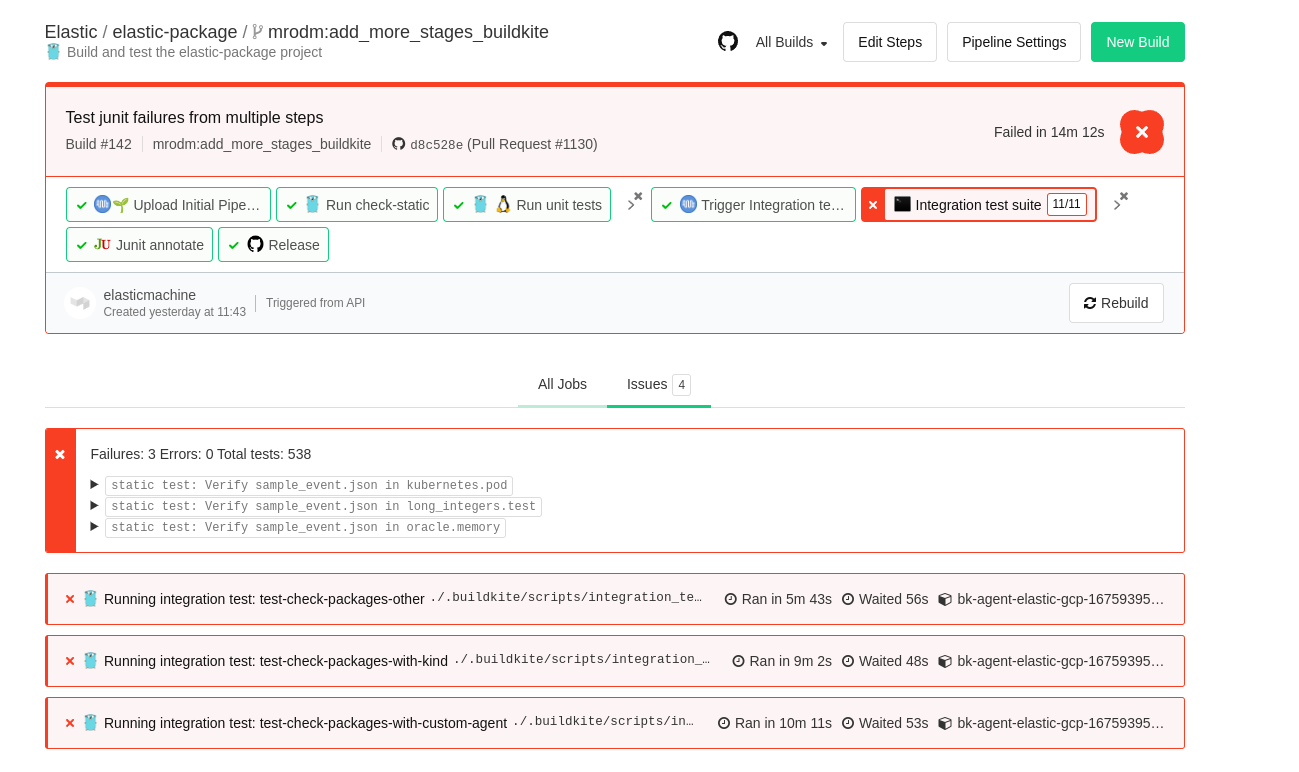Click the Edit Steps button
Screen dimensions: 1299x772
coord(890,42)
